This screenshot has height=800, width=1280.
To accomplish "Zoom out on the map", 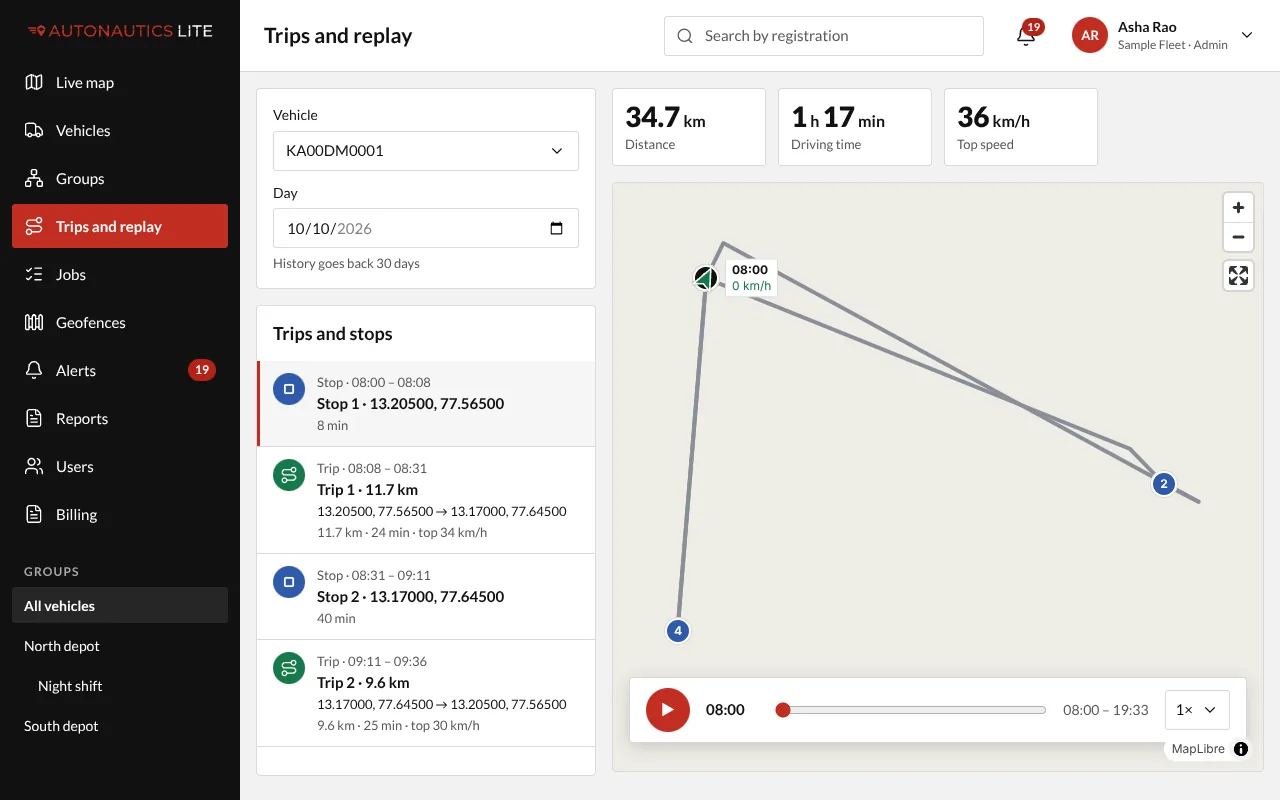I will (x=1238, y=237).
